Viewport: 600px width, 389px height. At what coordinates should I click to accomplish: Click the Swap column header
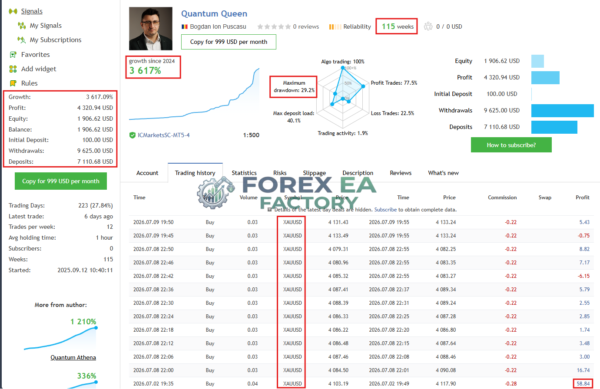click(x=545, y=197)
